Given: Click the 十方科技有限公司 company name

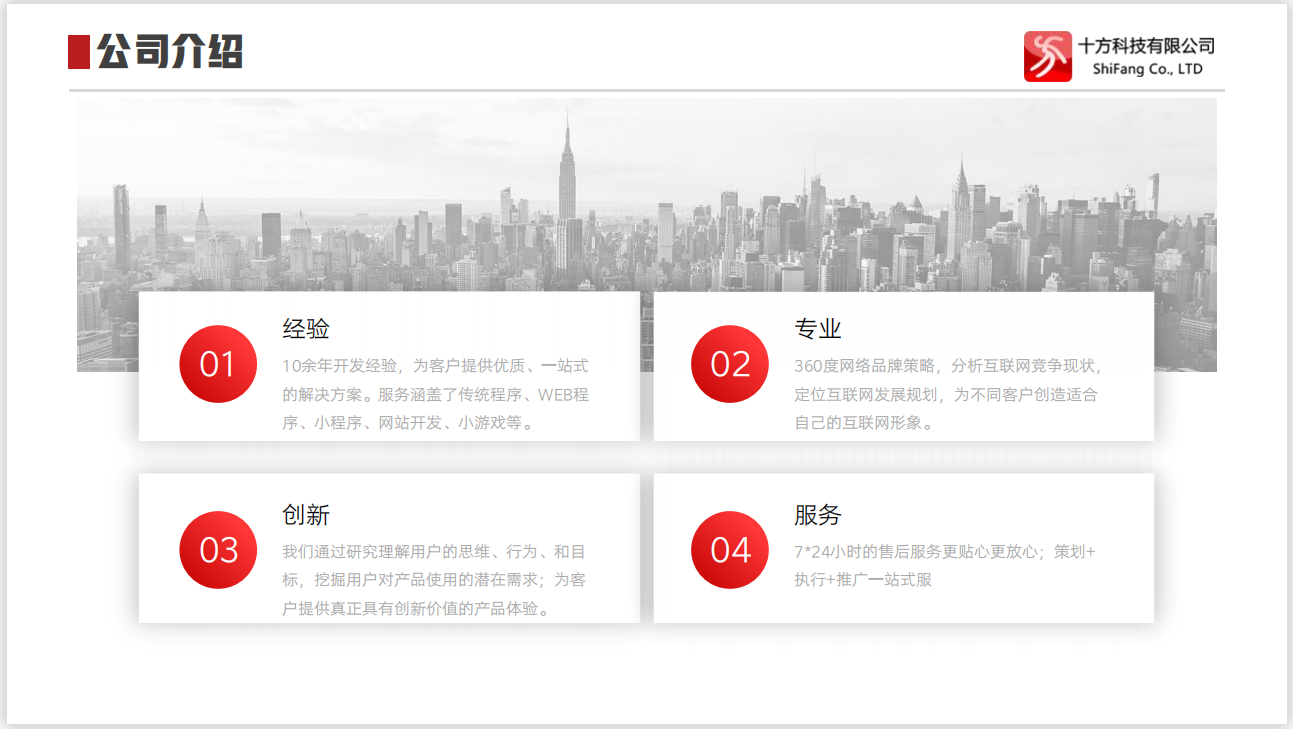Looking at the screenshot, I should coord(1146,46).
